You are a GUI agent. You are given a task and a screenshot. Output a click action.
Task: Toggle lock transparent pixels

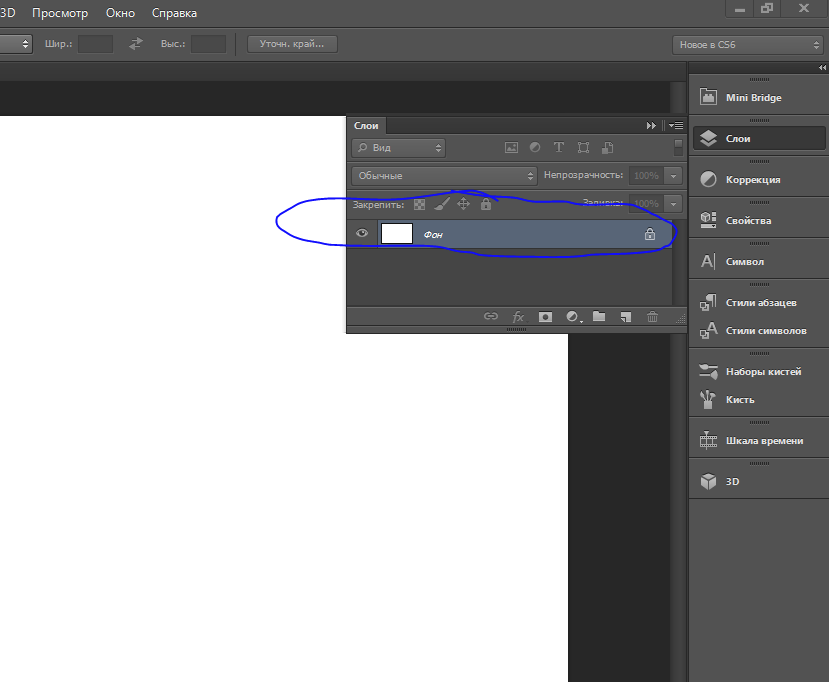pyautogui.click(x=419, y=204)
